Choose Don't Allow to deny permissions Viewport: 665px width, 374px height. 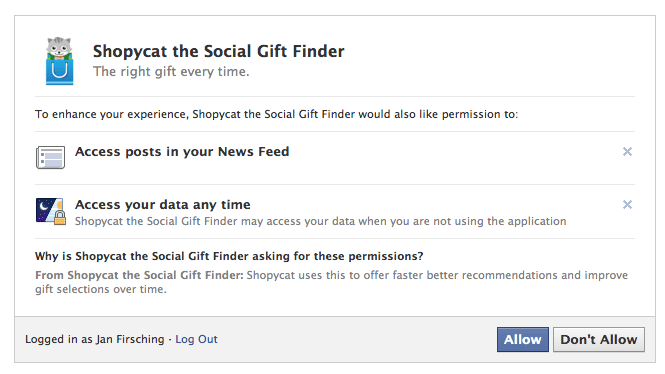click(x=599, y=339)
